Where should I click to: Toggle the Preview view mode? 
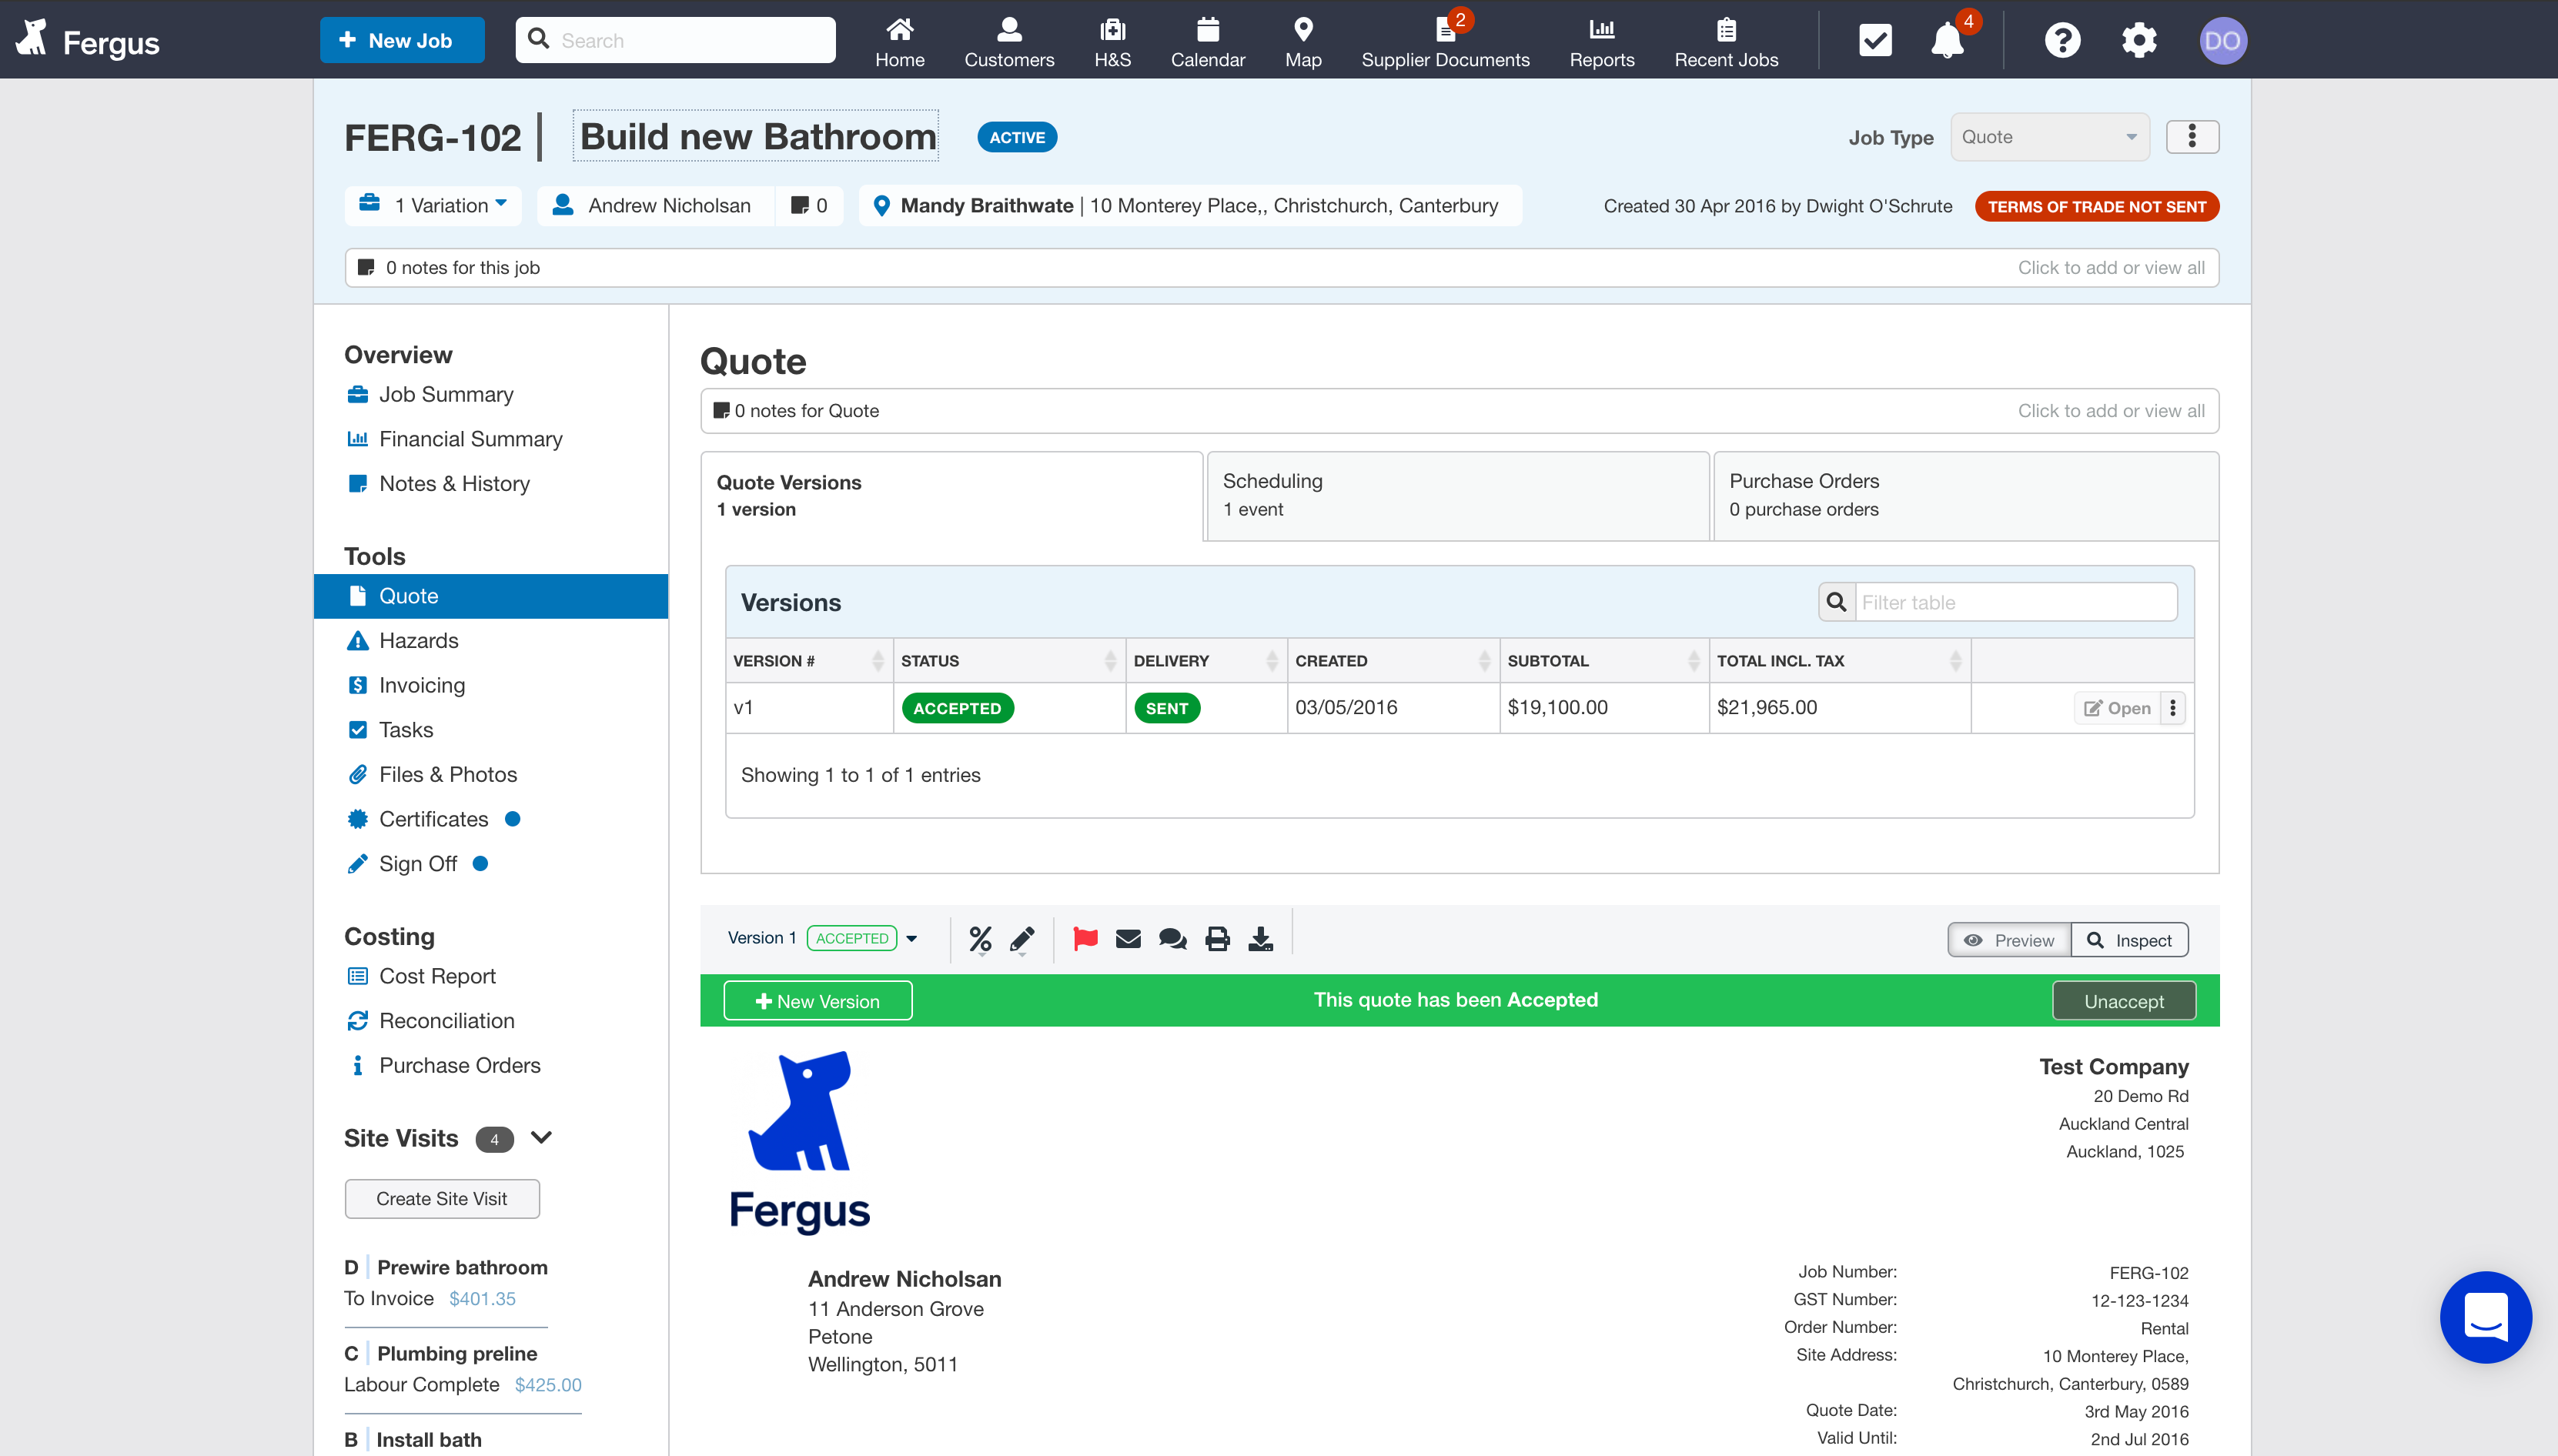coord(2009,940)
